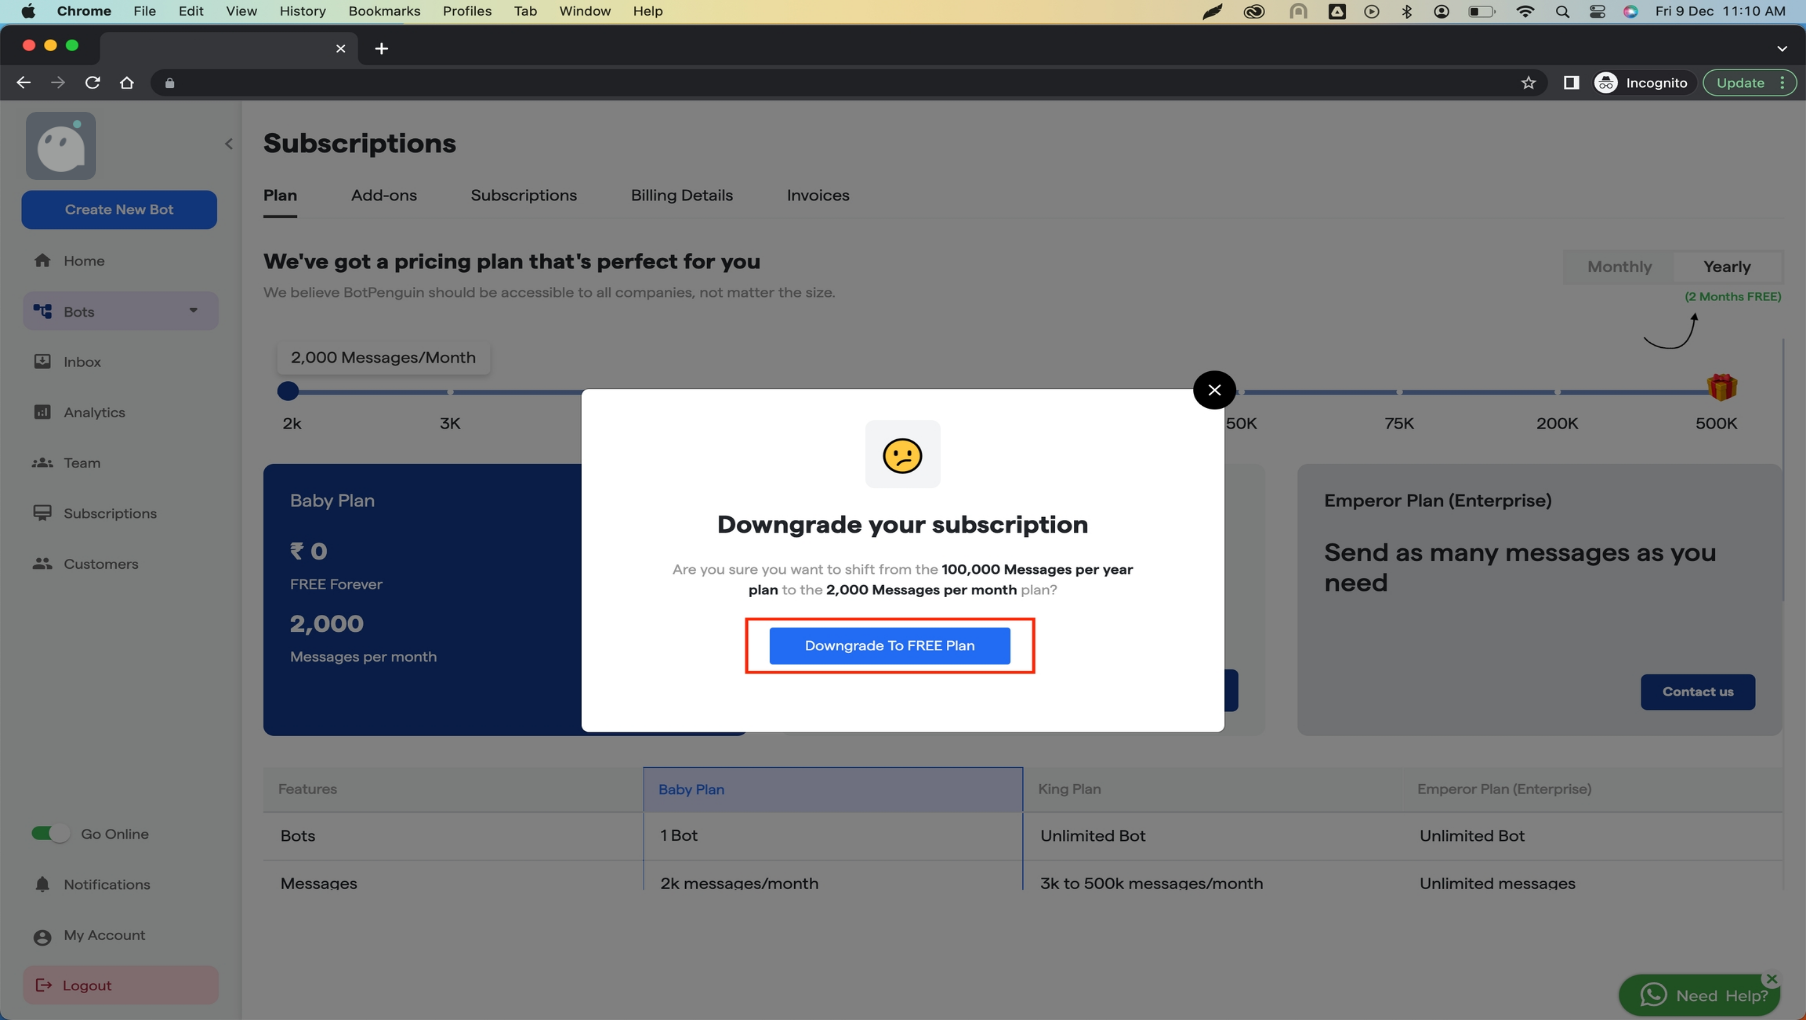Open the Profiles menu

click(467, 11)
